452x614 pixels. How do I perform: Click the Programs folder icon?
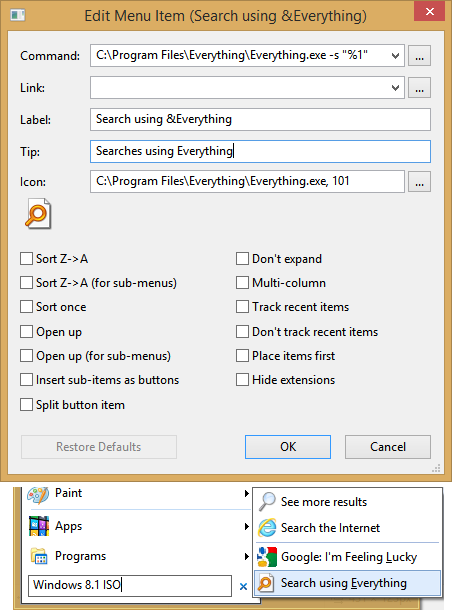39,556
